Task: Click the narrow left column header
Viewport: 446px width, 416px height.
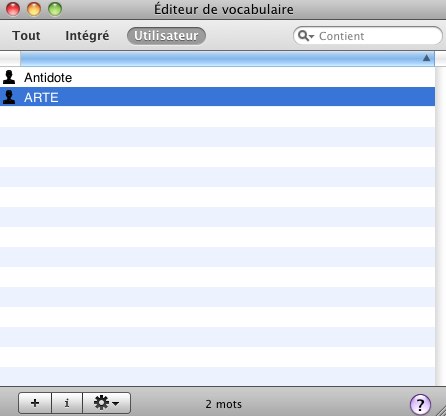Action: 10,59
